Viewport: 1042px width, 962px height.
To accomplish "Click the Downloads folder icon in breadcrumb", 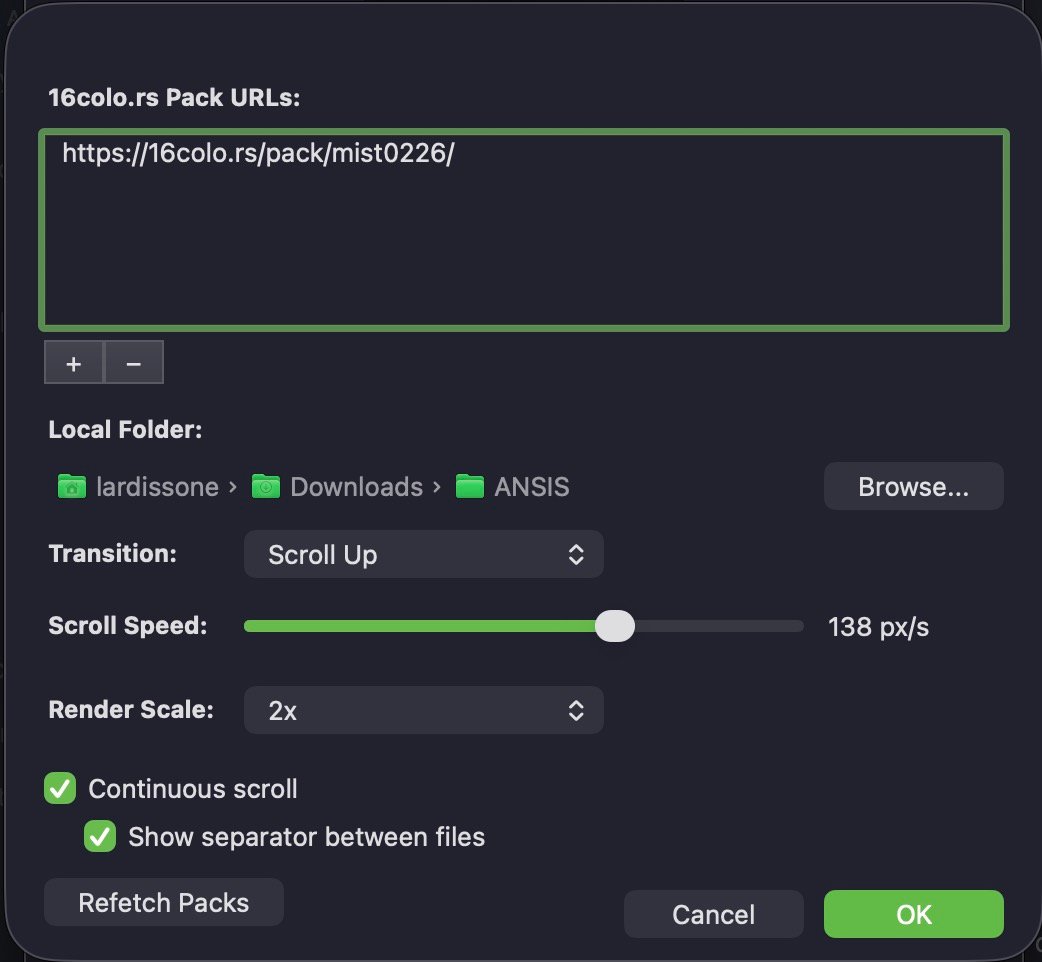I will click(265, 486).
